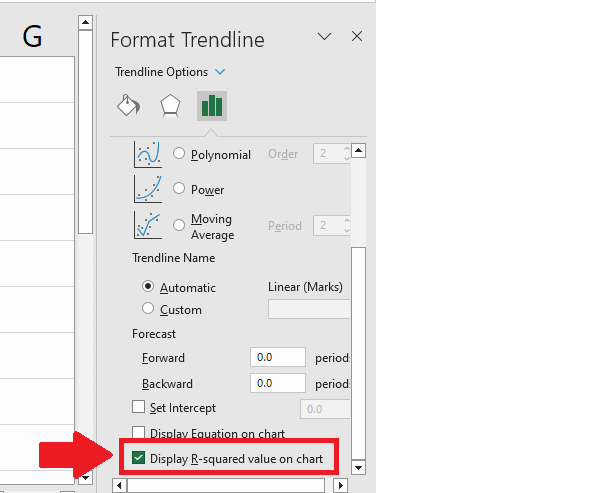Click the Trendline Options heading text
The image size is (591, 493).
[161, 72]
